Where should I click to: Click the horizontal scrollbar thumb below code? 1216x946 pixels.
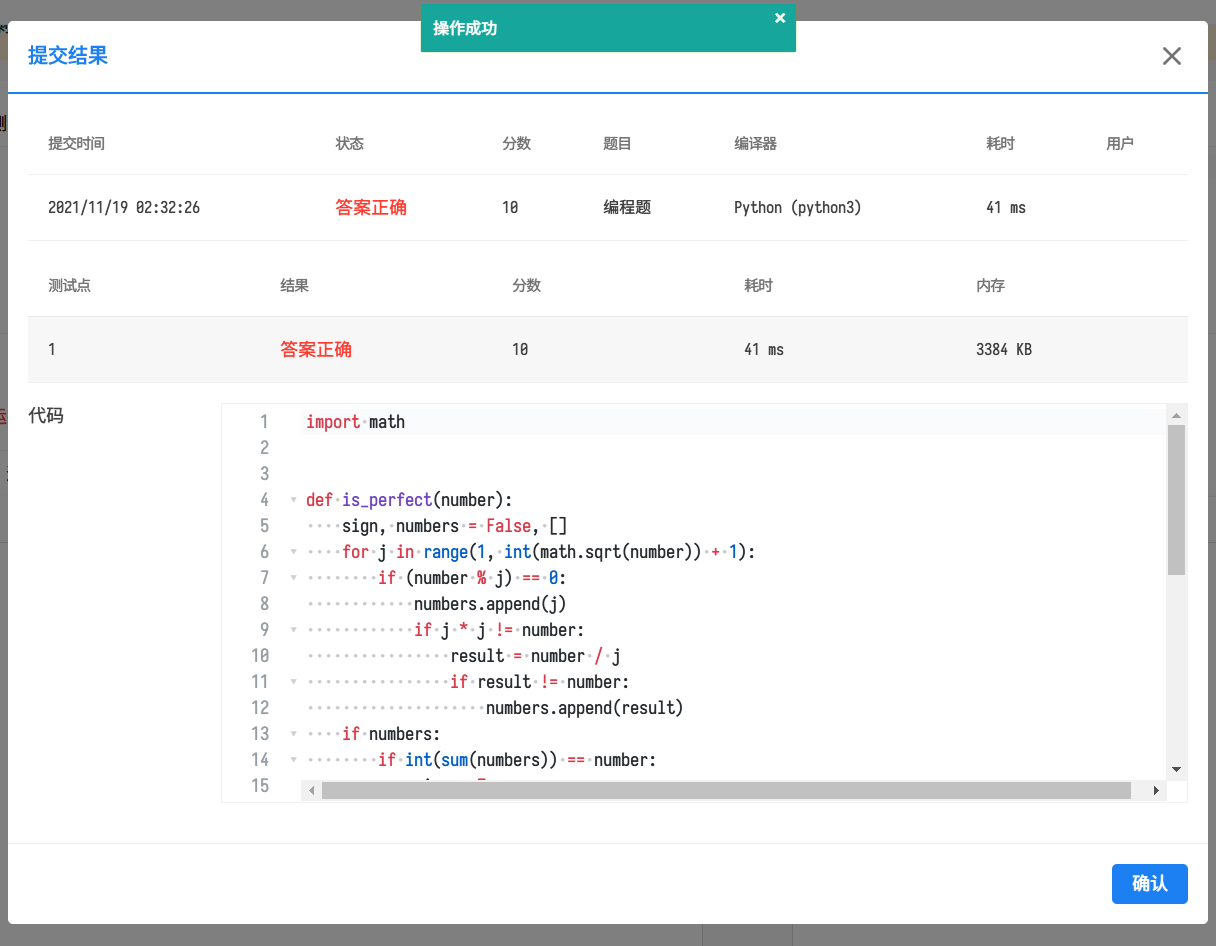click(725, 791)
